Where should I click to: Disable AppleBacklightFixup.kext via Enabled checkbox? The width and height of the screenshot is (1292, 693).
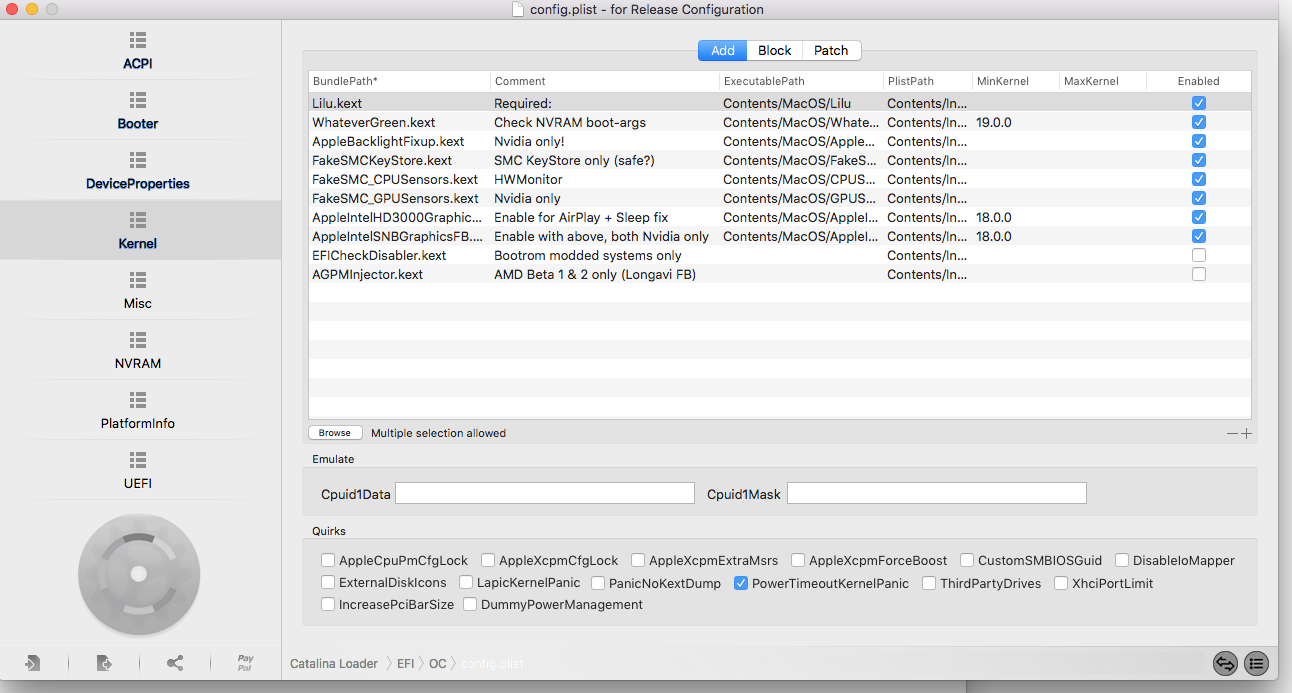[x=1199, y=141]
